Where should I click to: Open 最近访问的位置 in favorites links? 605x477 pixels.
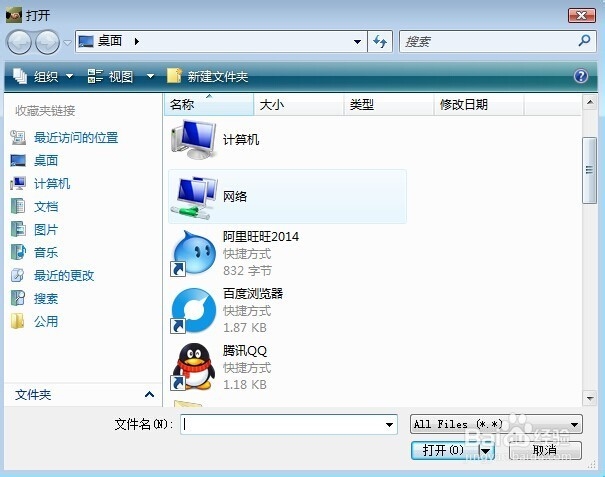(76, 138)
